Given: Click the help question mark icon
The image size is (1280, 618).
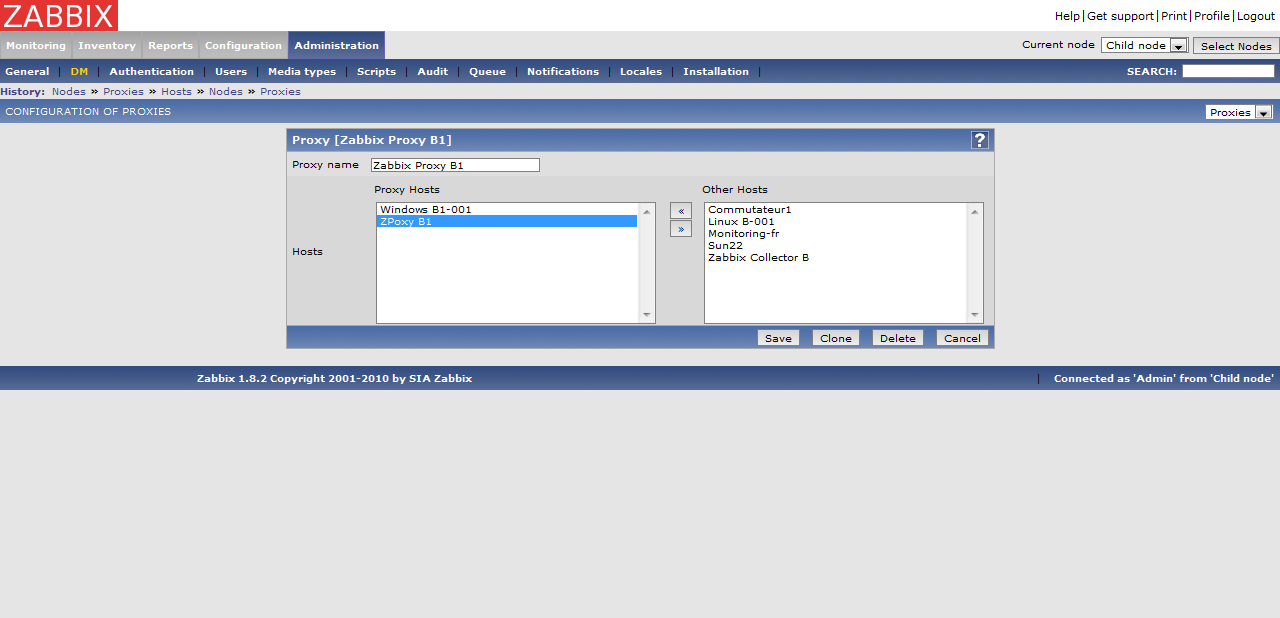Looking at the screenshot, I should pos(980,140).
